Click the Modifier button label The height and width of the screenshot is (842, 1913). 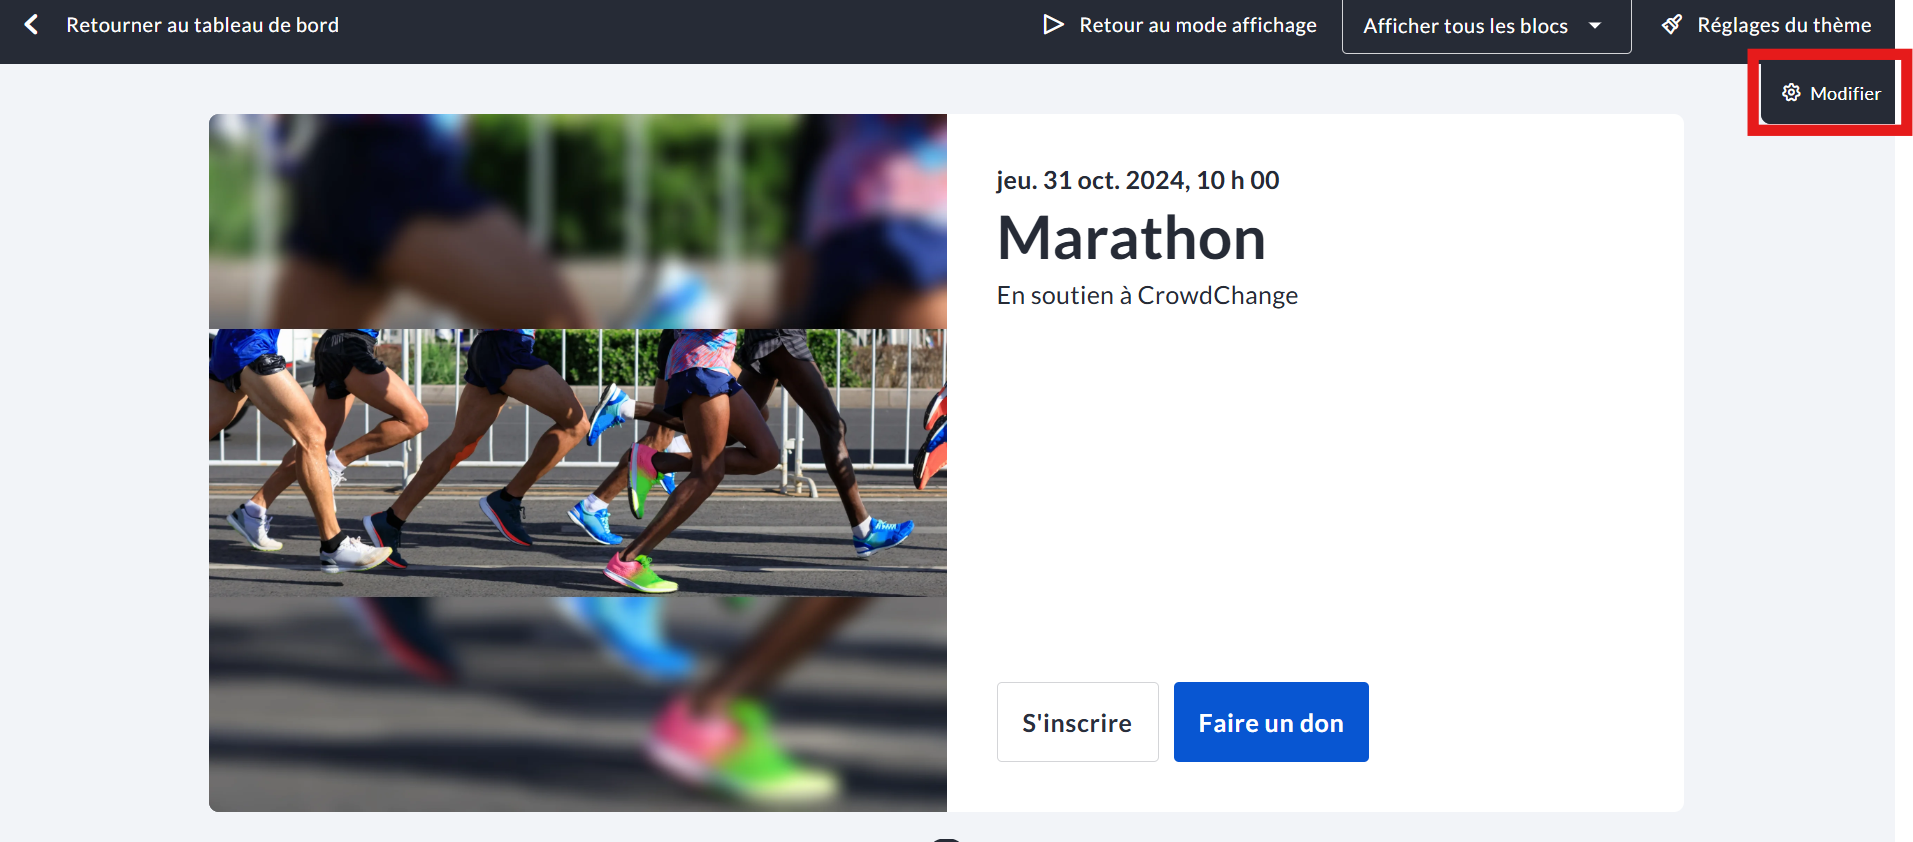point(1845,93)
